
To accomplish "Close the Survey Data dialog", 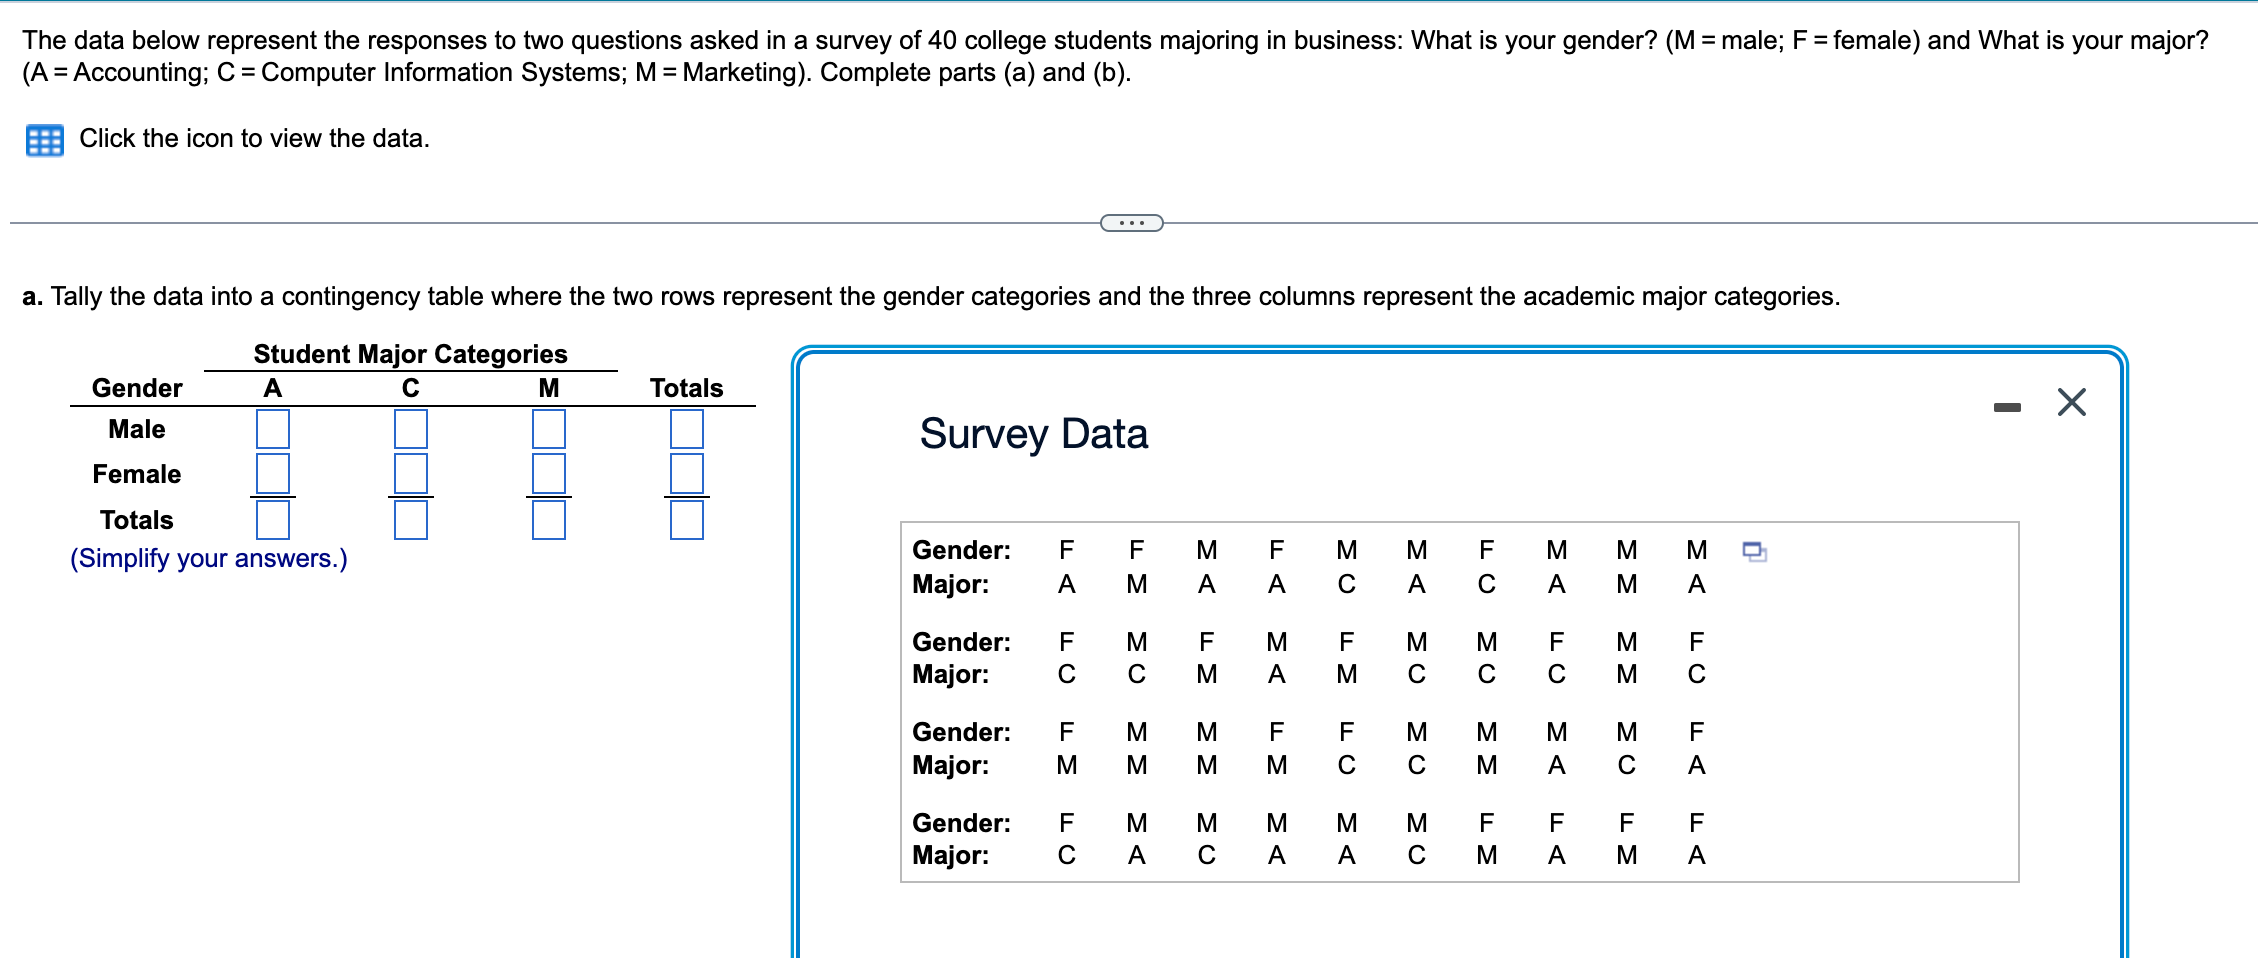I will 2071,402.
